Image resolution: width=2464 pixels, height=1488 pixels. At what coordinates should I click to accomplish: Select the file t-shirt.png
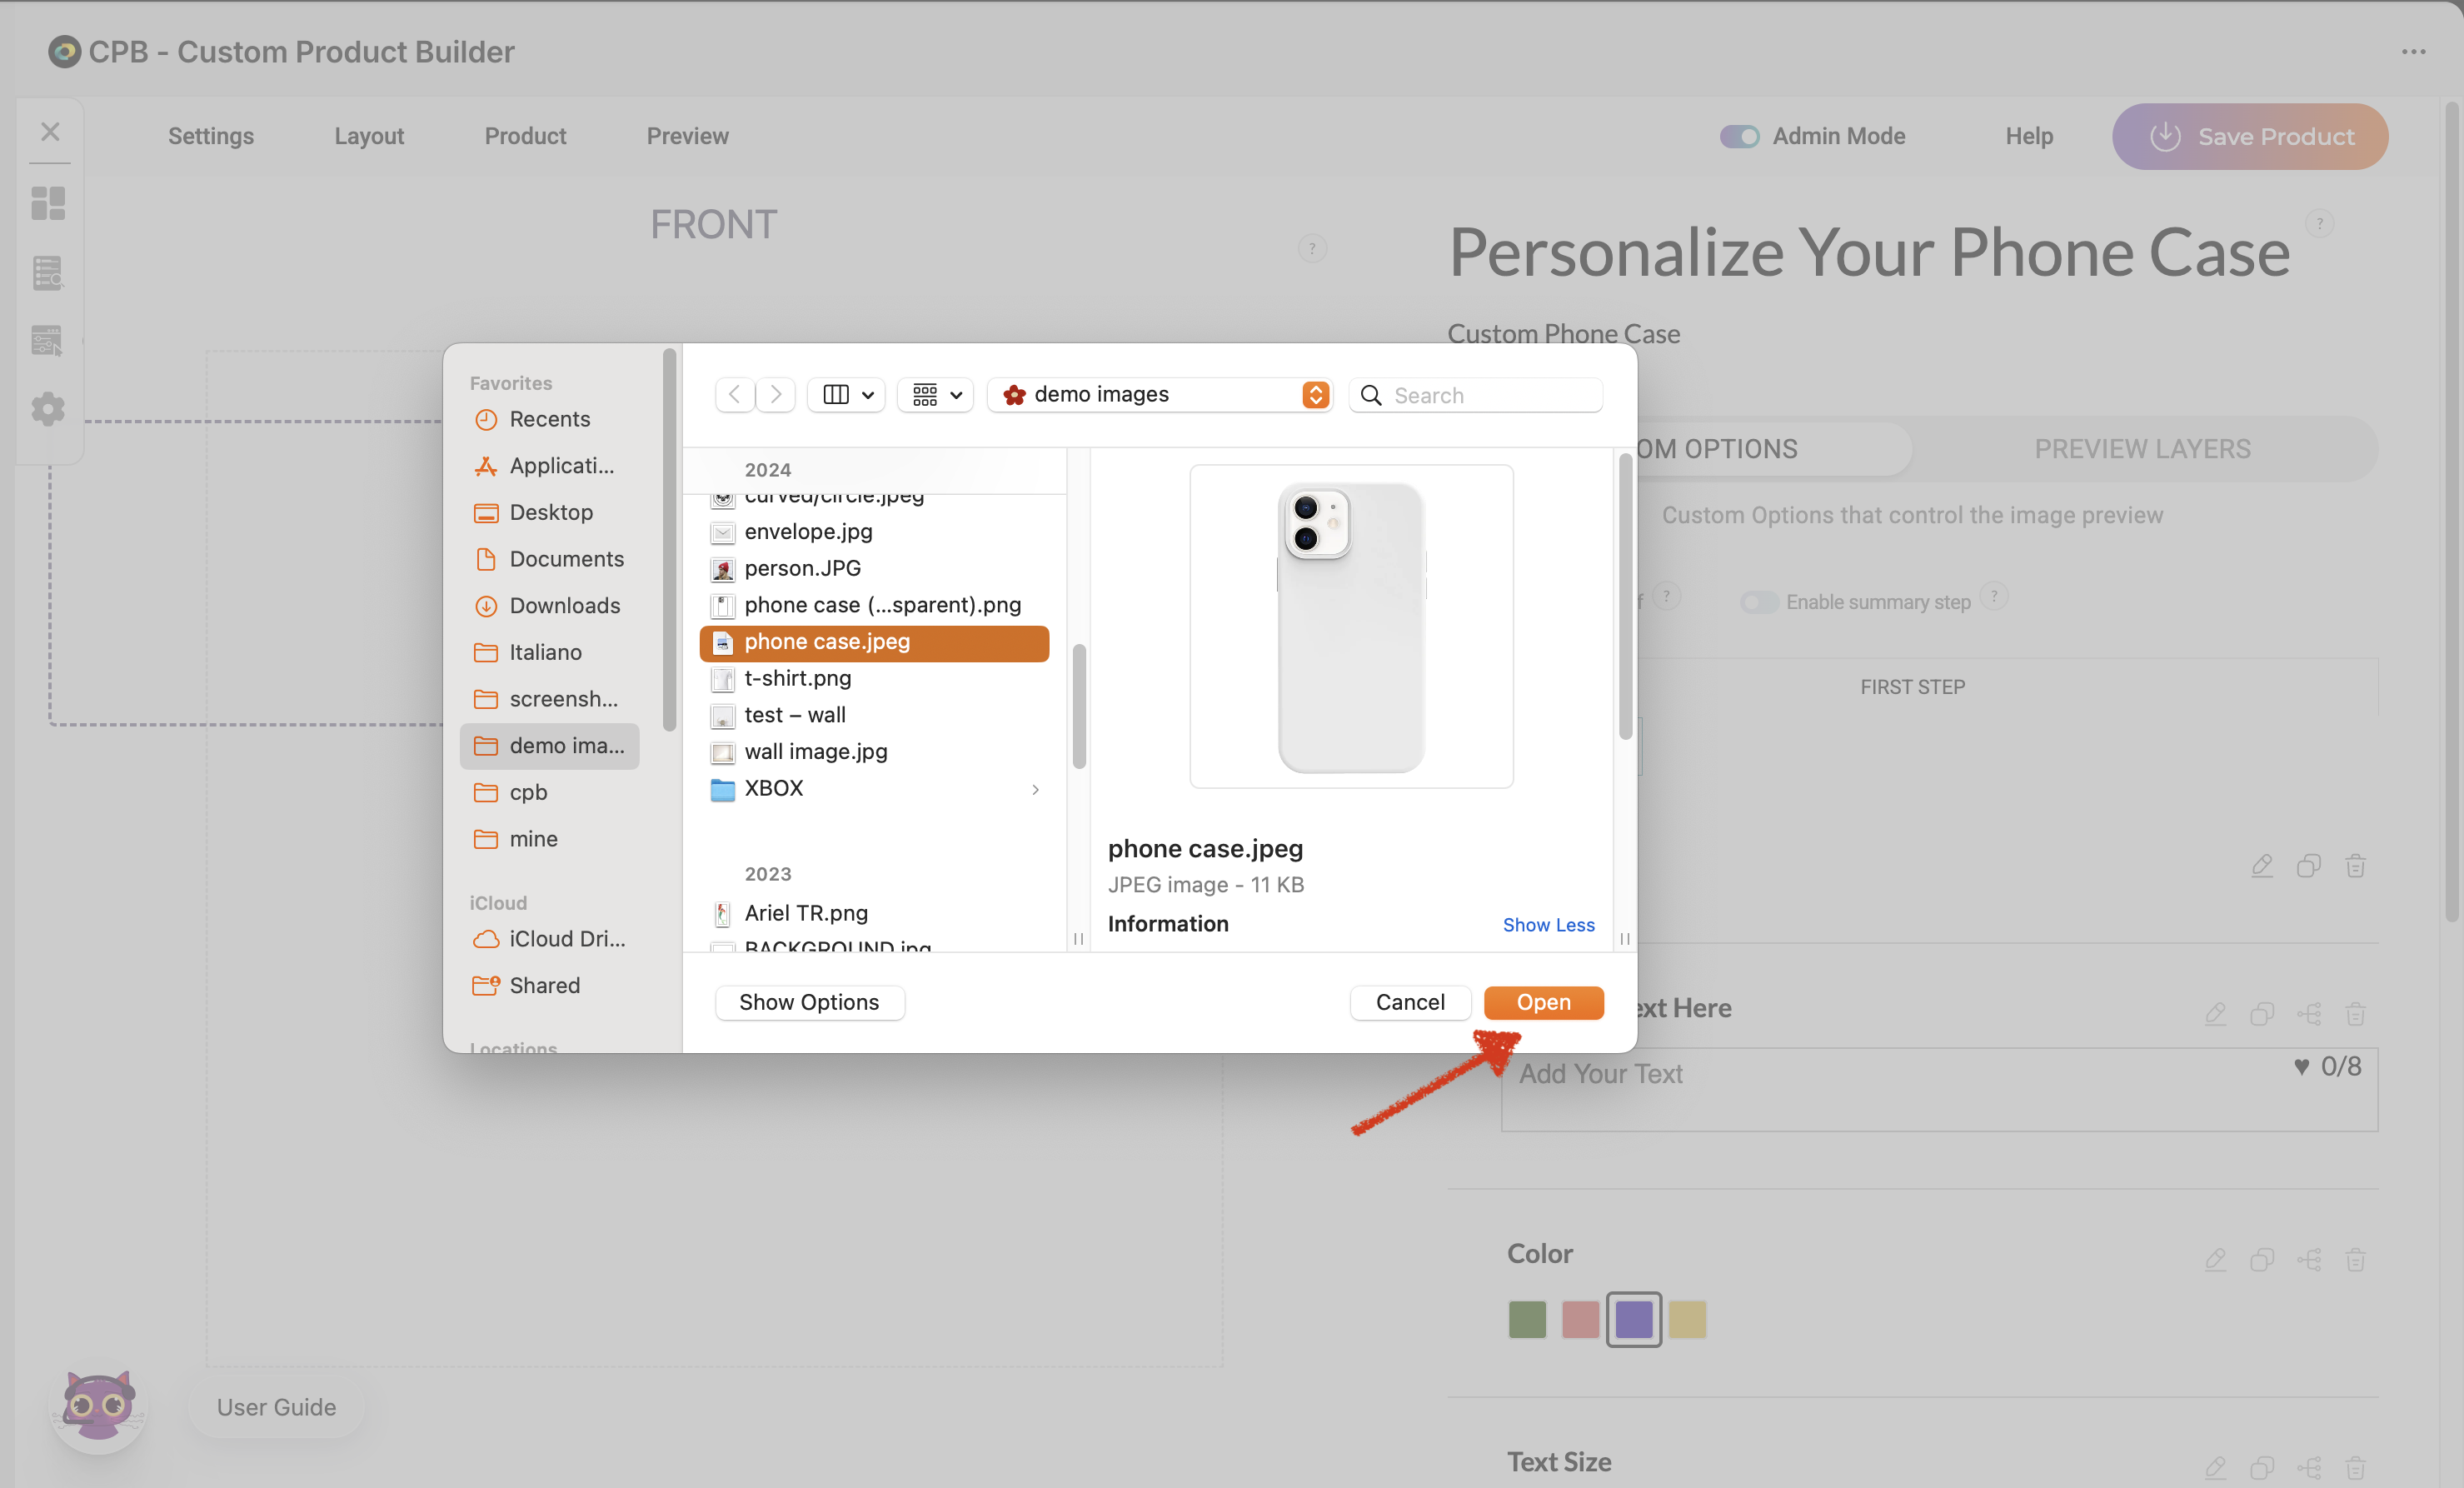click(x=875, y=678)
